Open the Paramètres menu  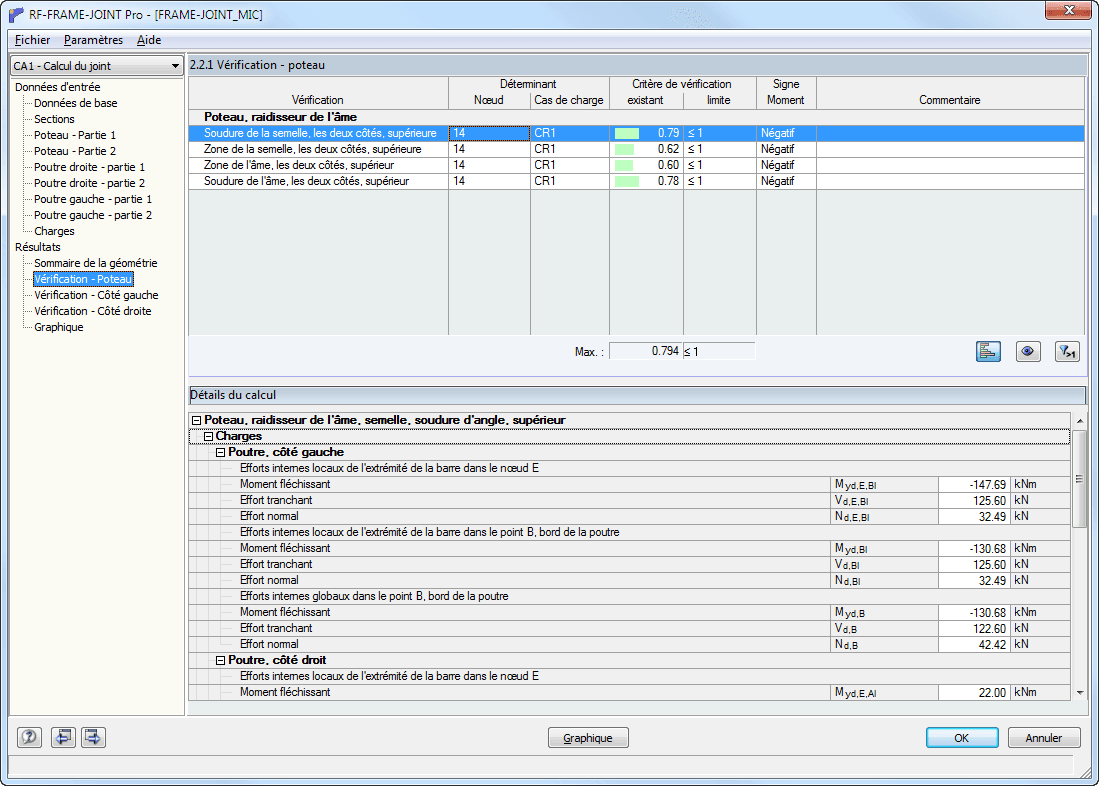pos(93,40)
